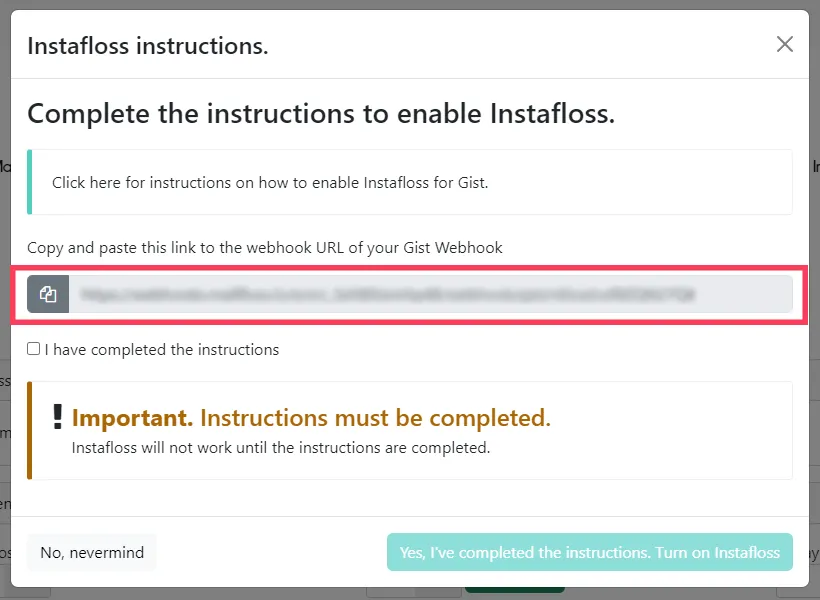Close the Instafloss instructions dialog

pos(784,44)
